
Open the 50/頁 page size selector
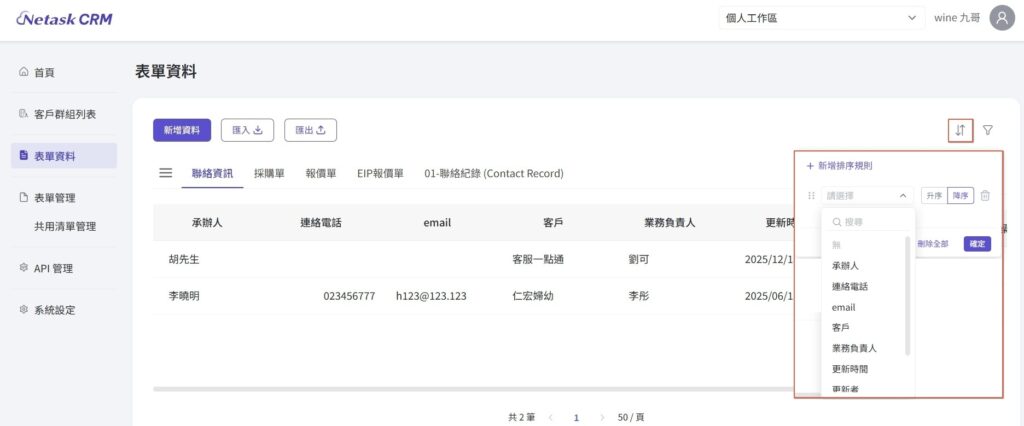(x=630, y=416)
